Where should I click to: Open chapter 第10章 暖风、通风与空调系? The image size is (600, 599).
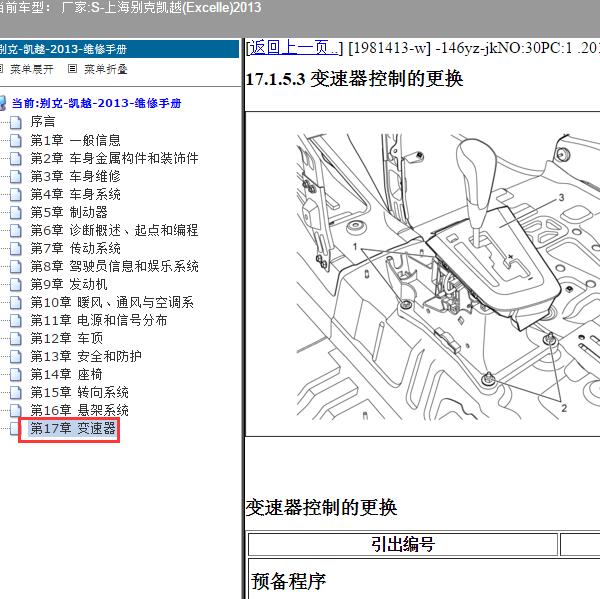point(112,302)
